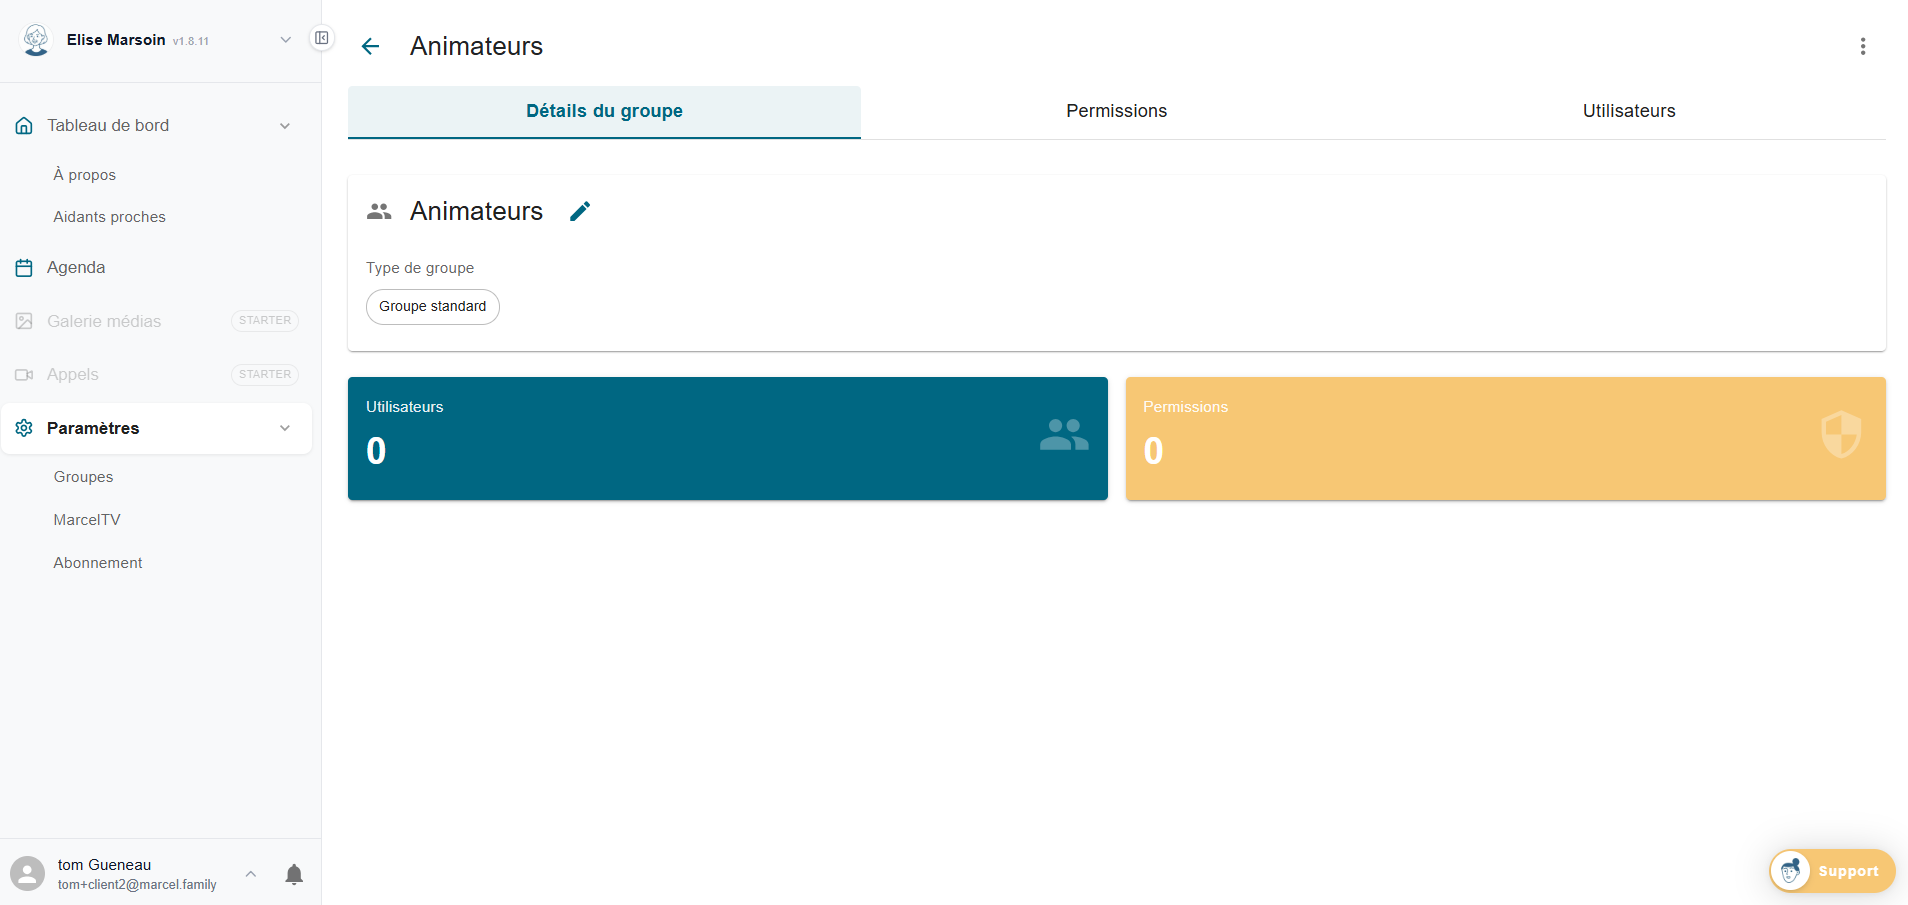The height and width of the screenshot is (905, 1908).
Task: Open the MarcelTV settings entry
Action: [87, 519]
